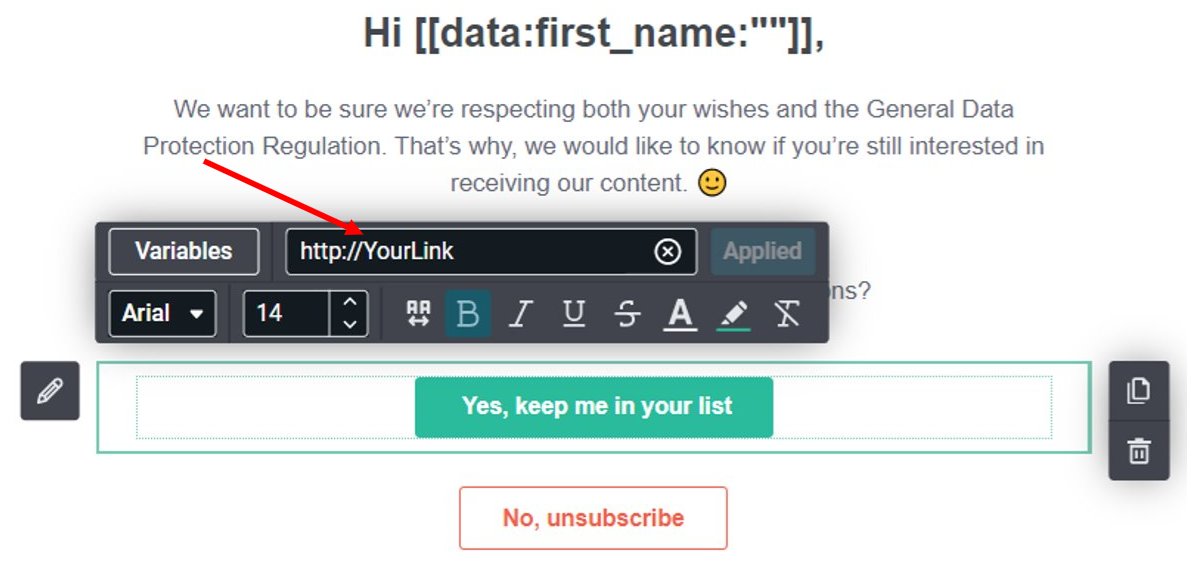The height and width of the screenshot is (562, 1187).
Task: Apply underline formatting
Action: point(575,313)
